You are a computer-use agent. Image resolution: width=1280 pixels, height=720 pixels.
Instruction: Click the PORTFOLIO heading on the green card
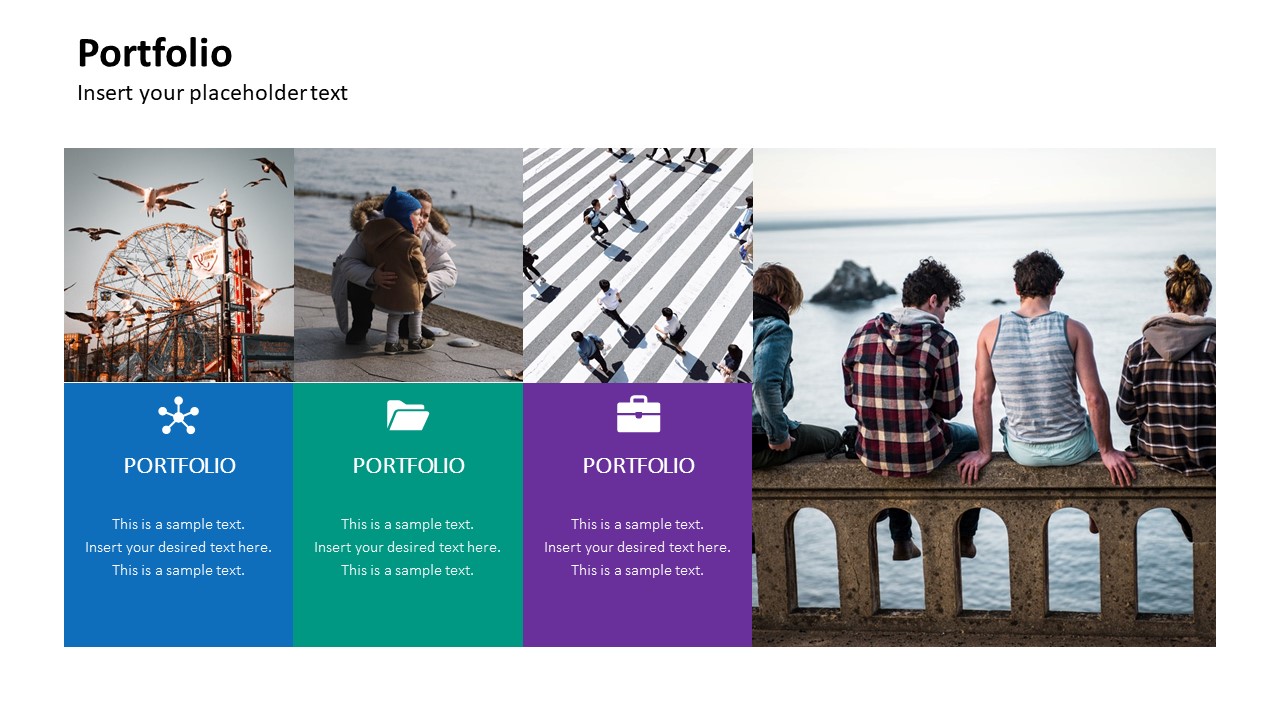408,465
